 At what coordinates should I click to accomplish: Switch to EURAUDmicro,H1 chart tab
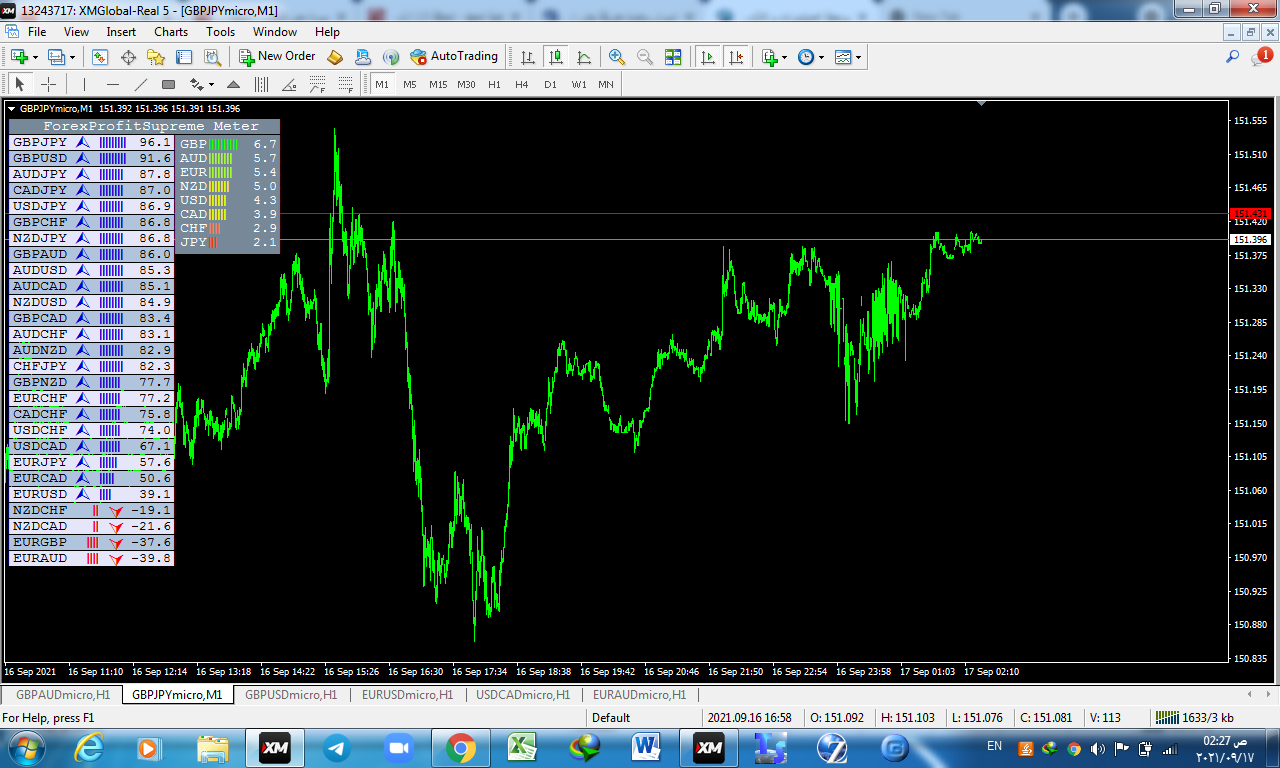639,694
